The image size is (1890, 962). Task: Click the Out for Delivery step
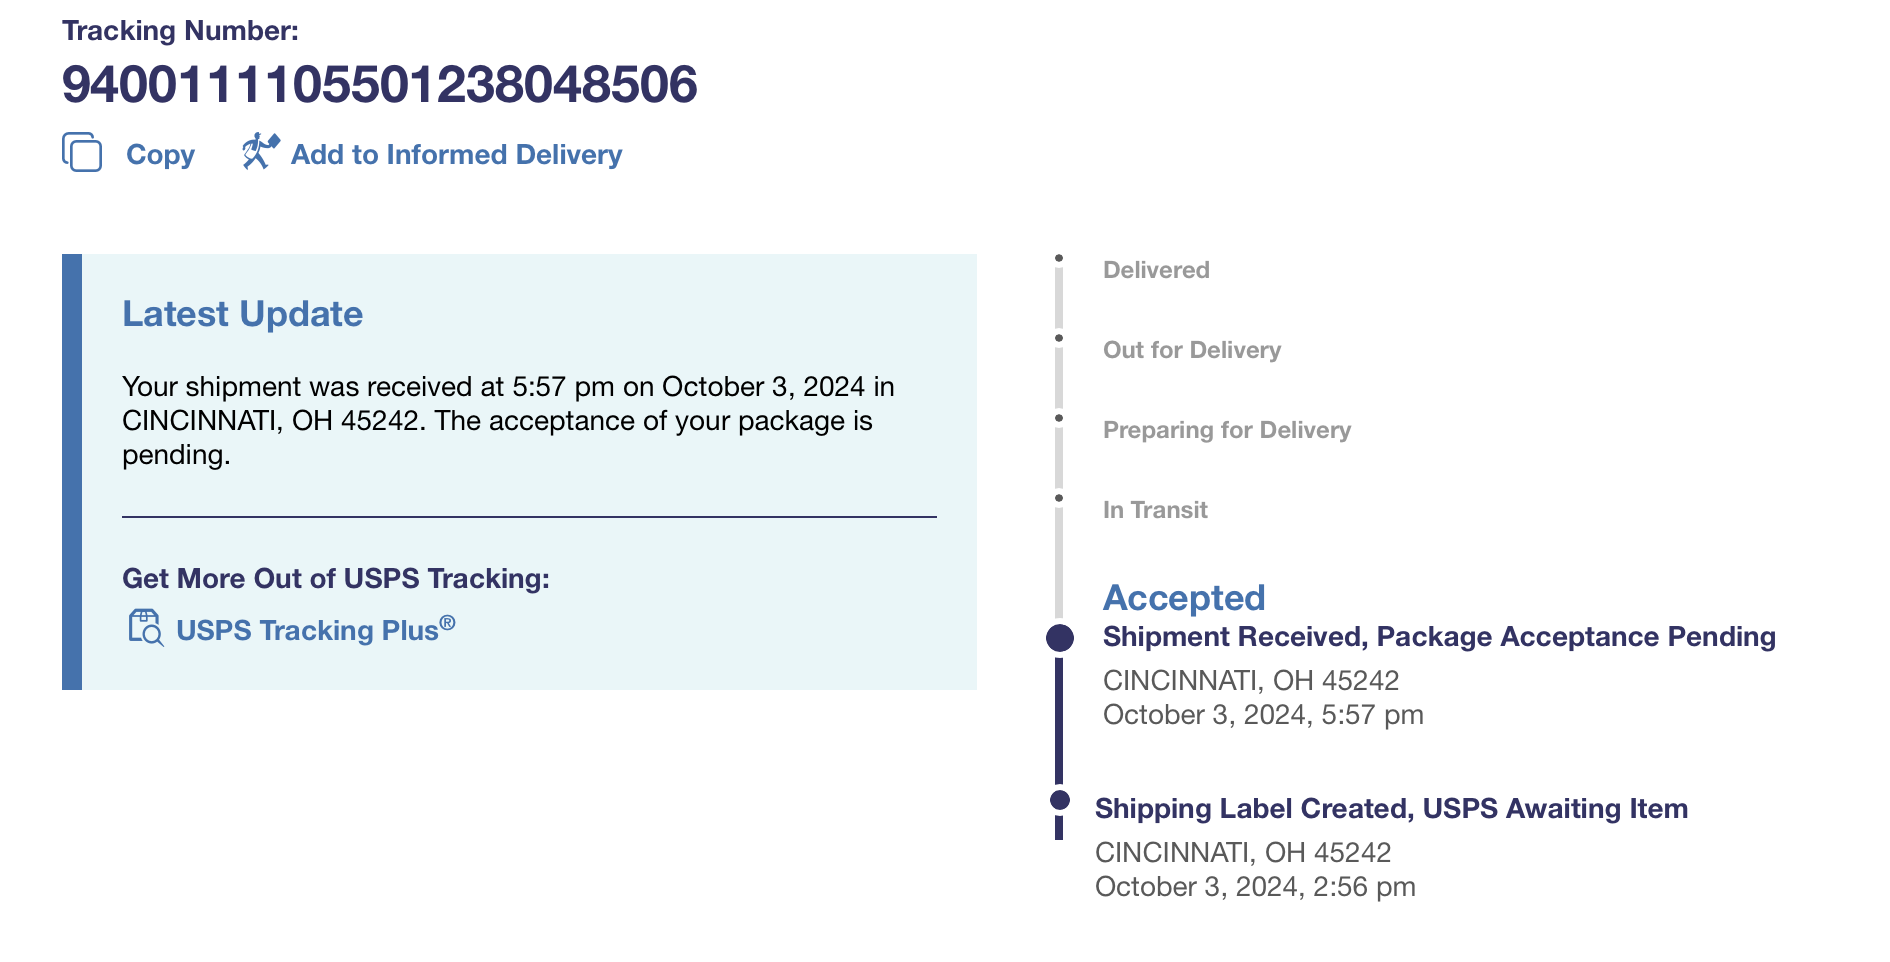pyautogui.click(x=1191, y=350)
